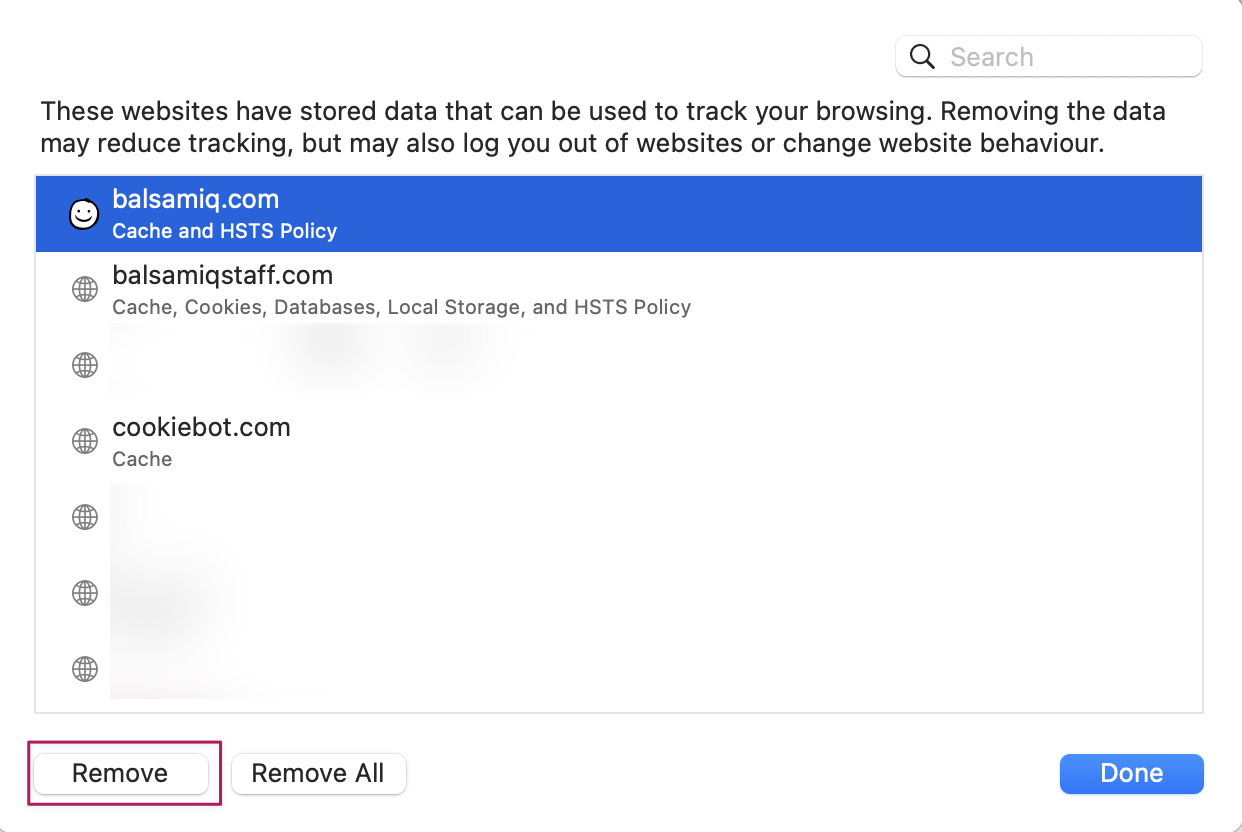Screen dimensions: 1242x832
Task: Focus the Search input field
Action: point(1070,57)
